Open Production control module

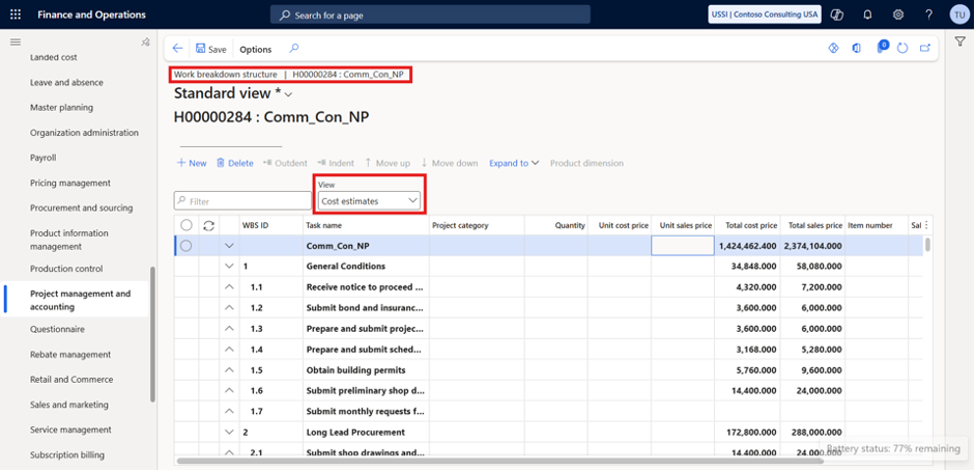point(67,269)
